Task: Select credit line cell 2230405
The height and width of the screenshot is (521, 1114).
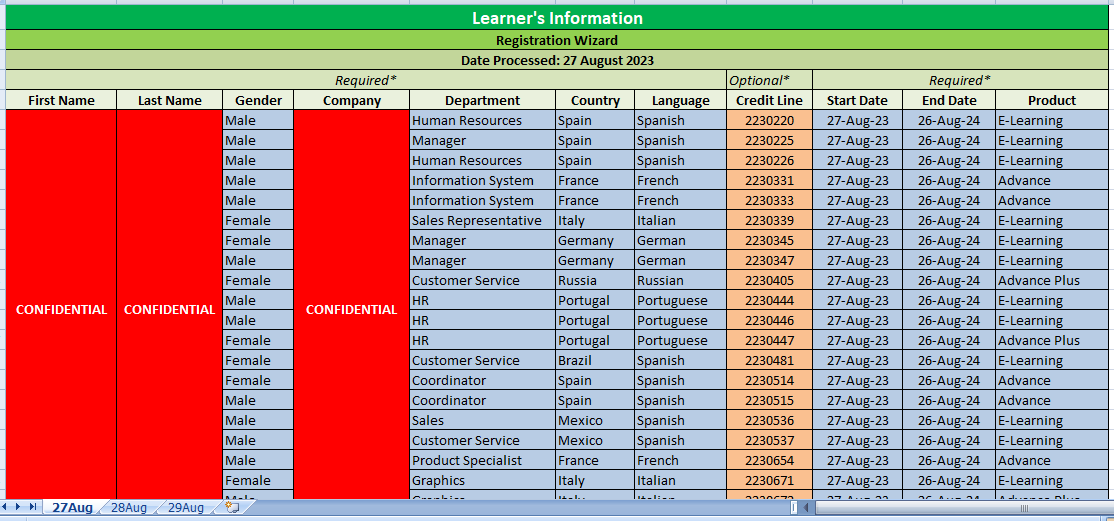Action: (769, 280)
